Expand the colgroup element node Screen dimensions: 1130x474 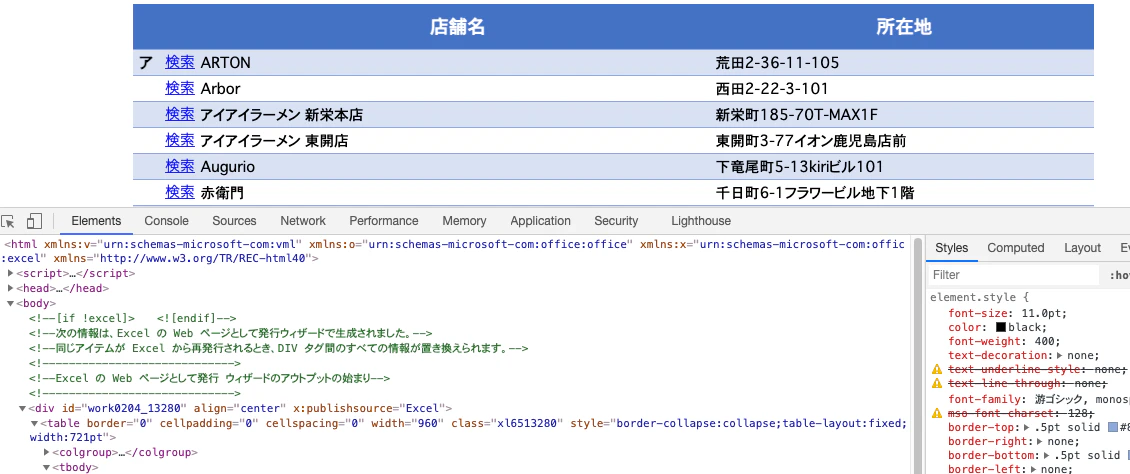click(x=47, y=453)
